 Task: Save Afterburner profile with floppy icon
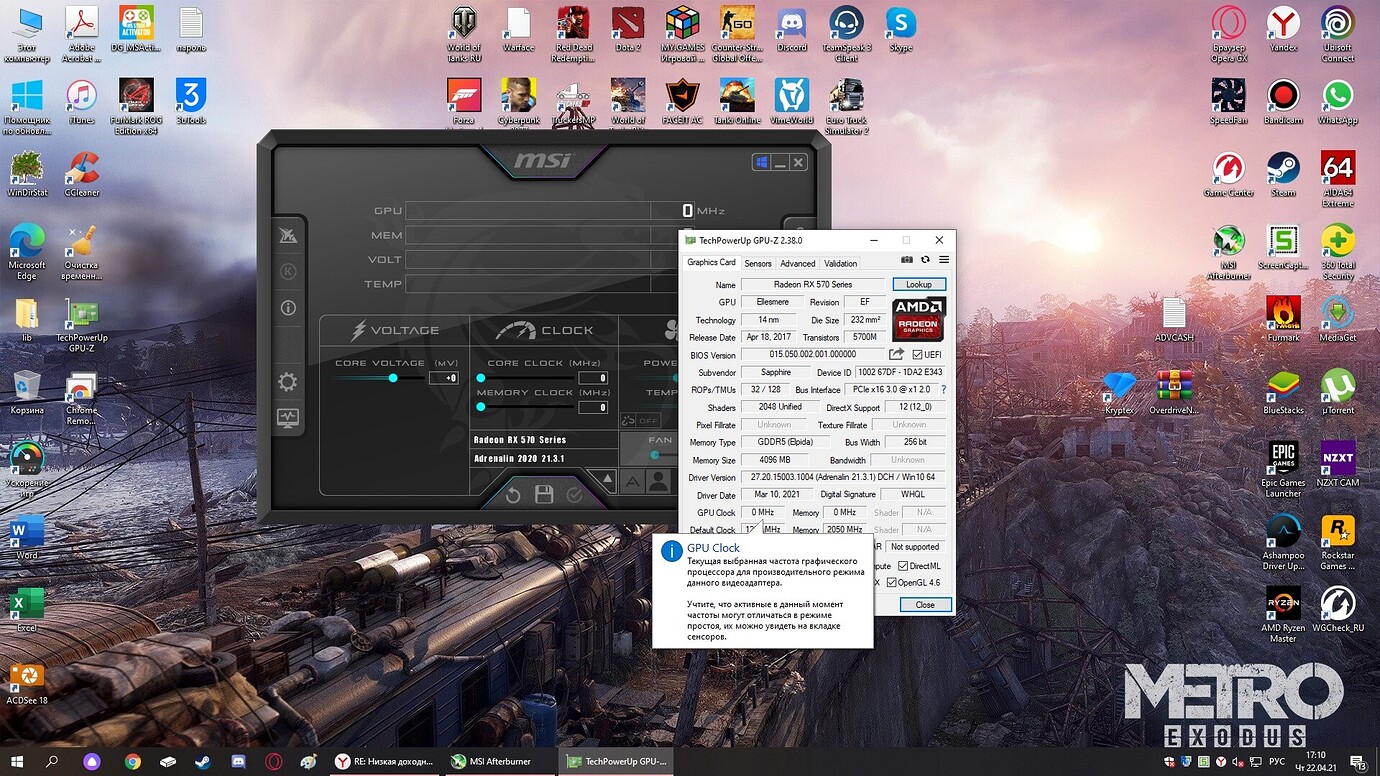click(x=544, y=494)
